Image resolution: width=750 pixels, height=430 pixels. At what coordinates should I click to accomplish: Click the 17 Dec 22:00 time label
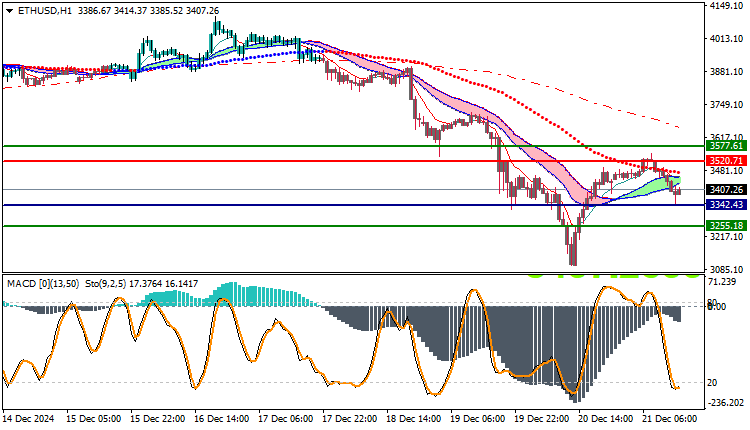pos(350,419)
